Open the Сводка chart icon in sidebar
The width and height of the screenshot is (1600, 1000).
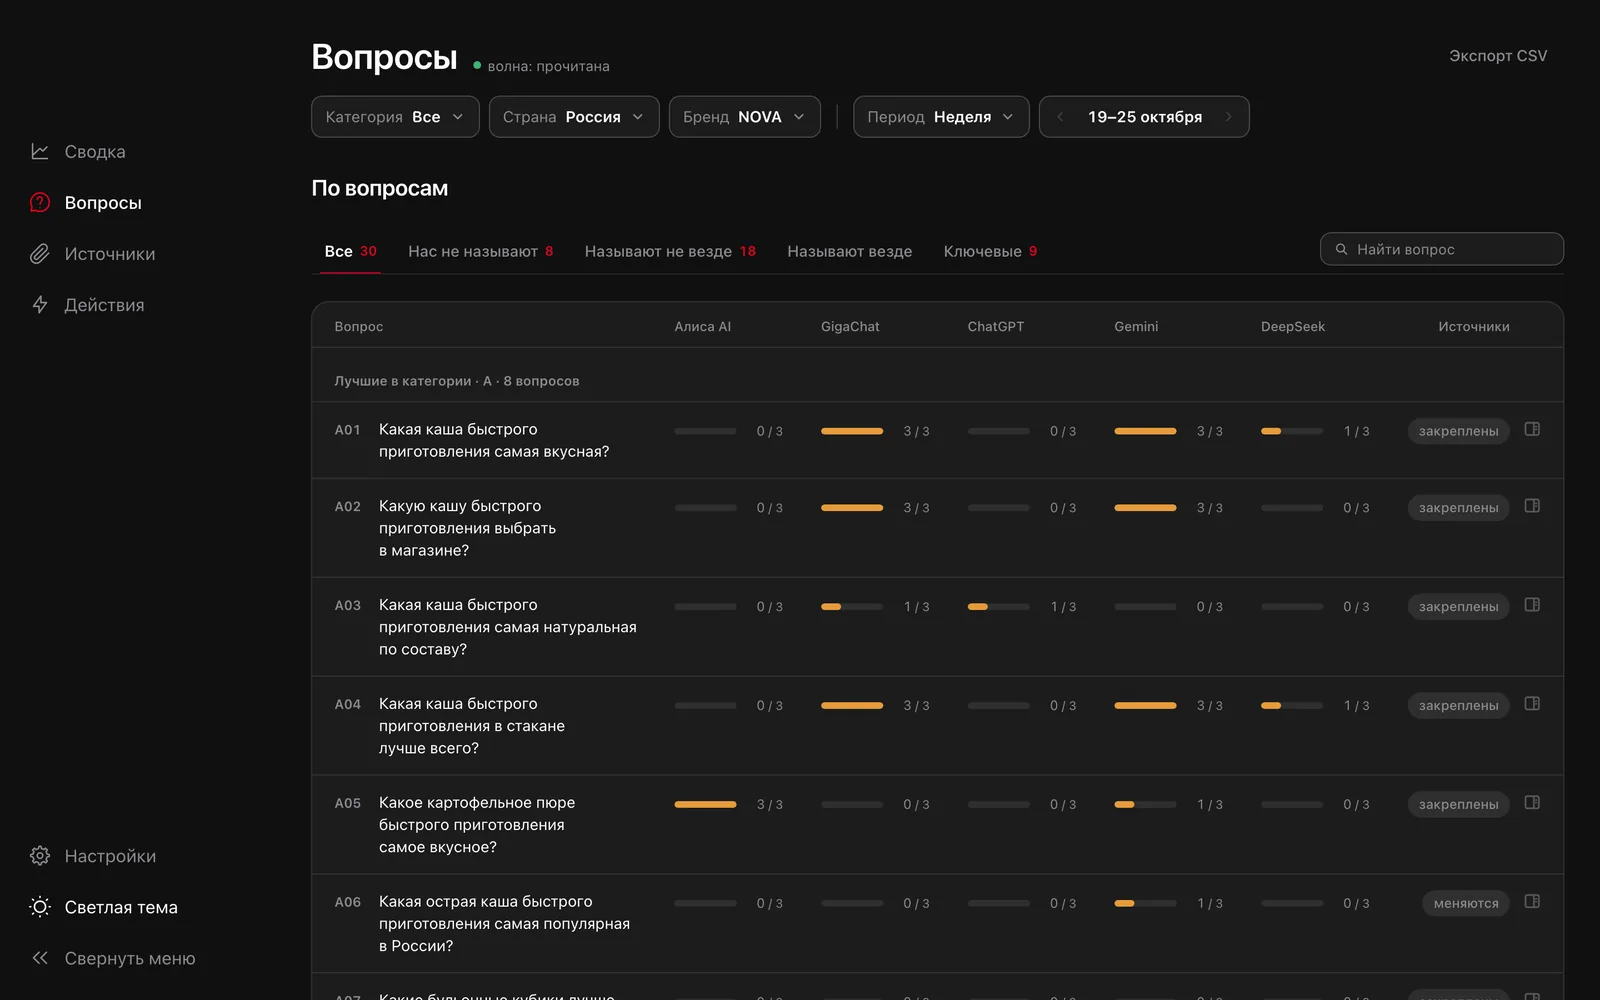40,152
